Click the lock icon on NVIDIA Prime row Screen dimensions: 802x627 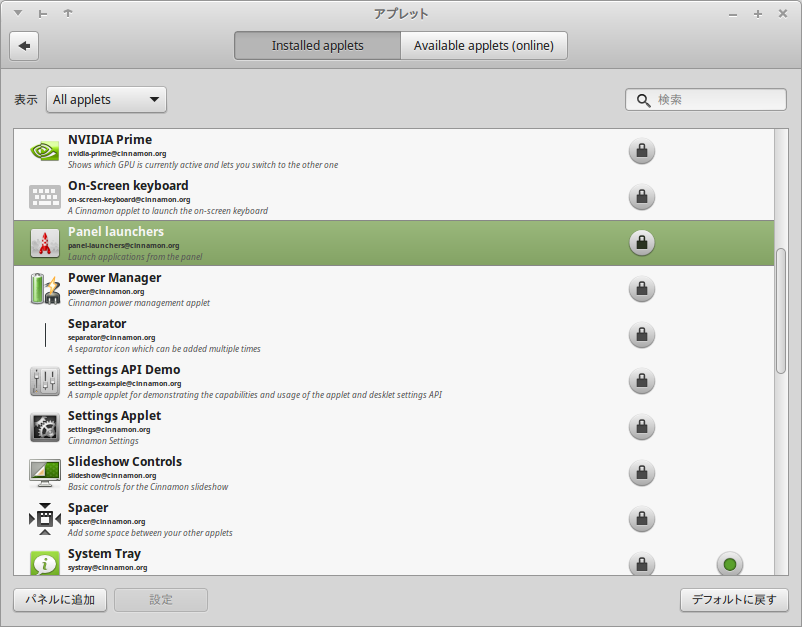pyautogui.click(x=642, y=151)
